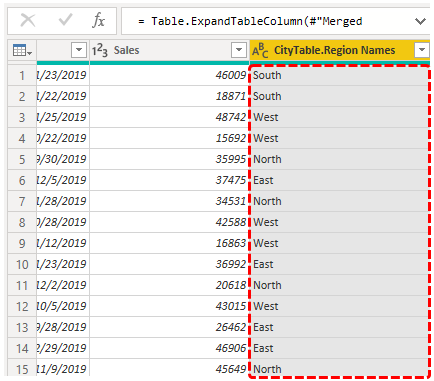
Task: Select row number 8
Action: pyautogui.click(x=22, y=222)
